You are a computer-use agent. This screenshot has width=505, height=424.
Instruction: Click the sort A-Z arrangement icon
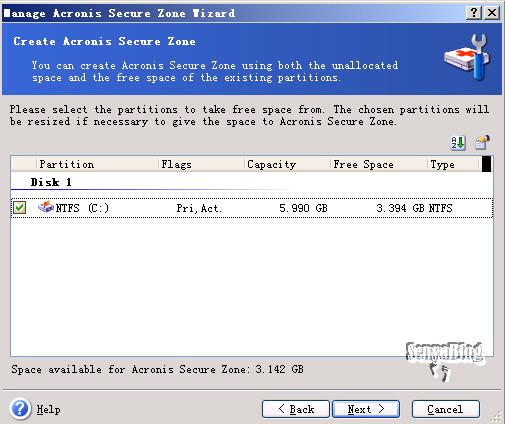coord(458,143)
